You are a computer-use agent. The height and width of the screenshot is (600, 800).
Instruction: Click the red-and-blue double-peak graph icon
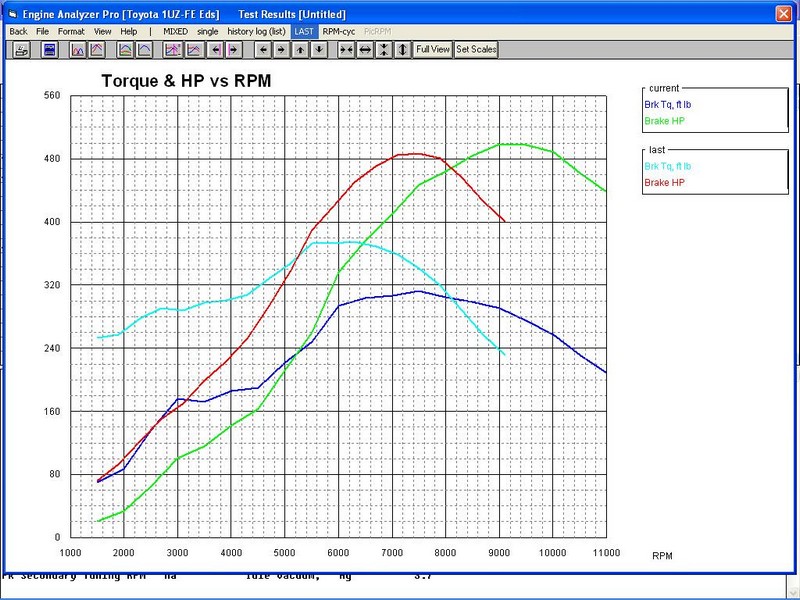pyautogui.click(x=78, y=49)
